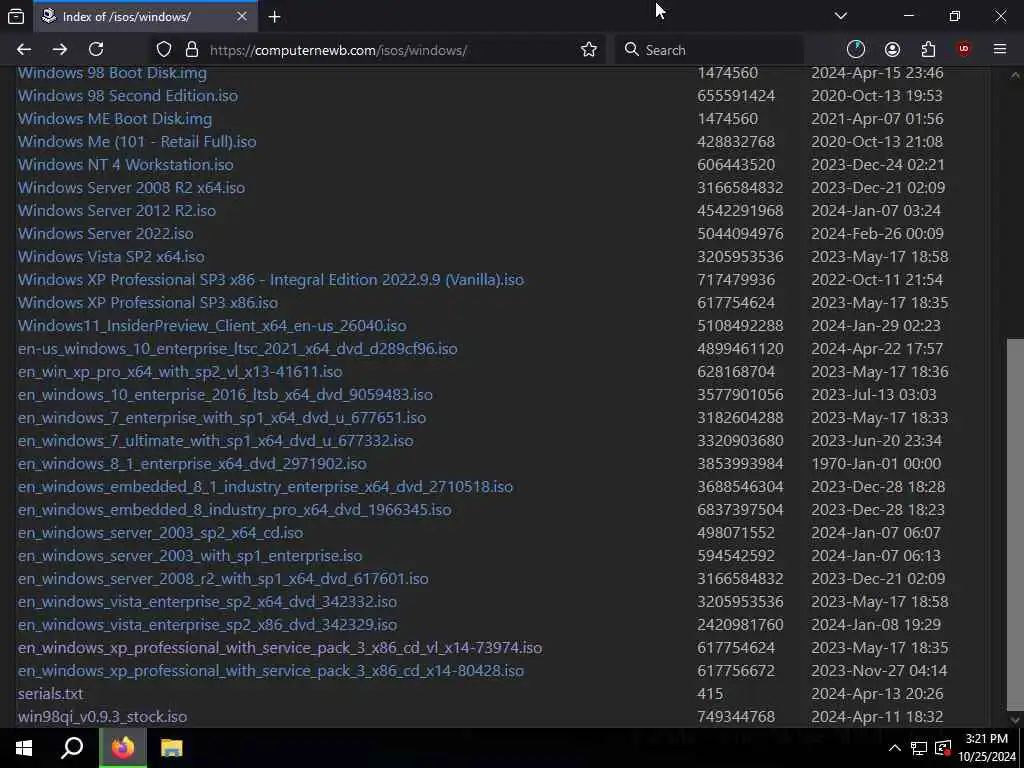Open the Windows Start menu
The height and width of the screenshot is (768, 1024).
(24, 748)
